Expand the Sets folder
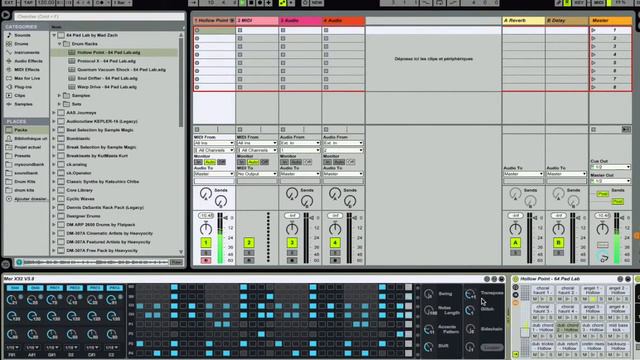Image resolution: width=640 pixels, height=360 pixels. pos(60,104)
